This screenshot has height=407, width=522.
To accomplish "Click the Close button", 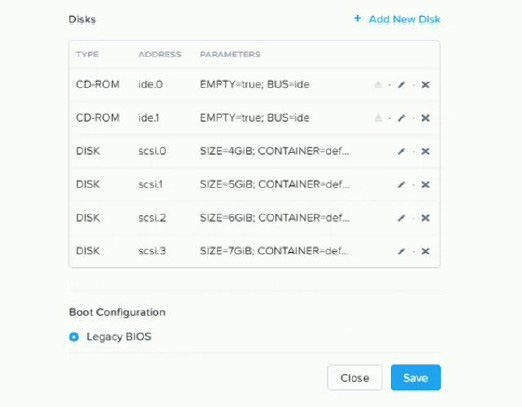I will coord(355,378).
